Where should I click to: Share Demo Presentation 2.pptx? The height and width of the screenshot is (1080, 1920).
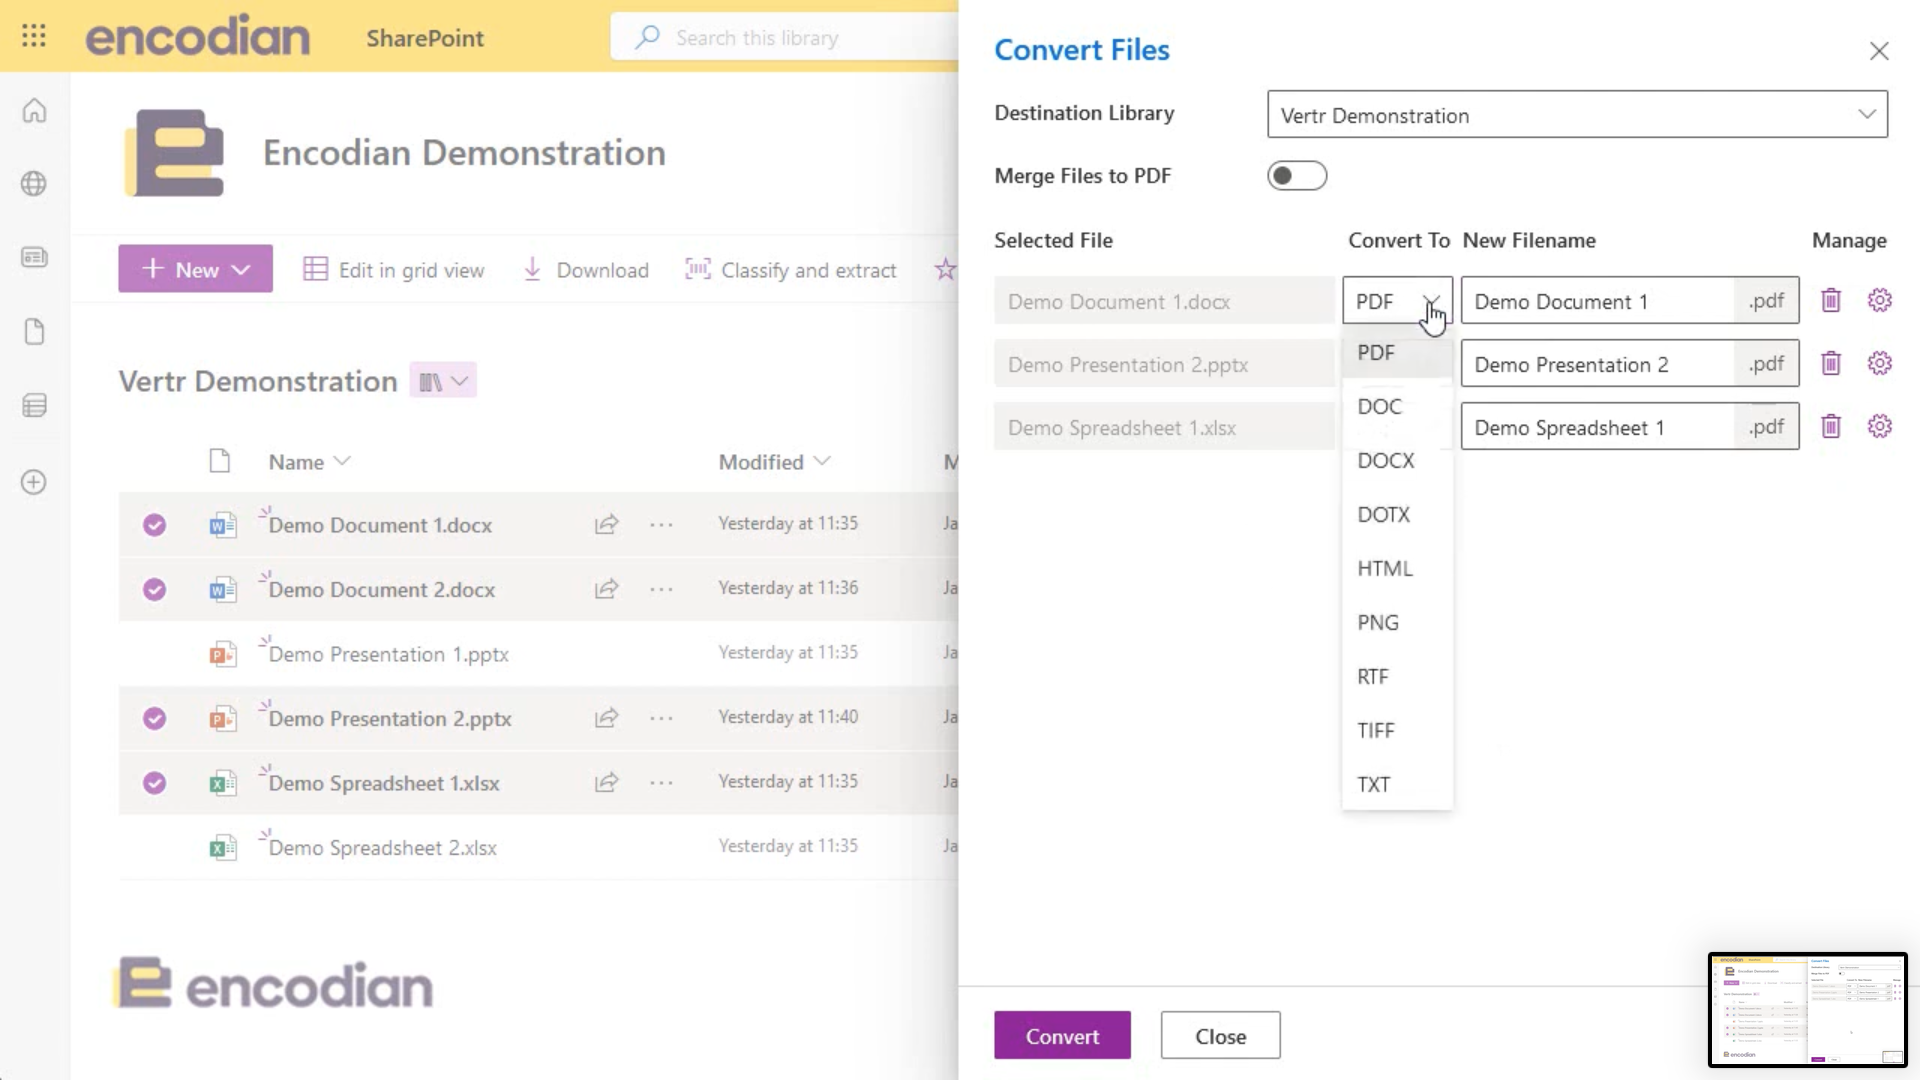pyautogui.click(x=607, y=718)
